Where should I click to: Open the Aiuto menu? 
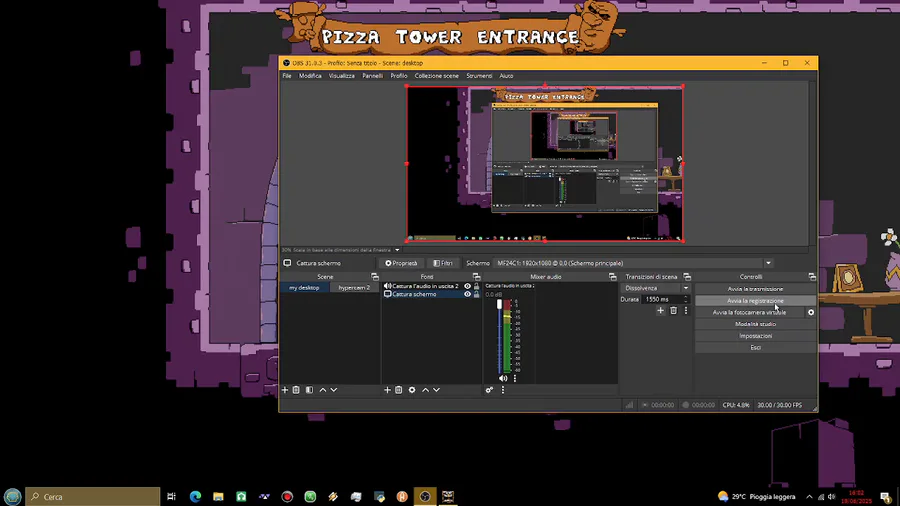click(506, 76)
